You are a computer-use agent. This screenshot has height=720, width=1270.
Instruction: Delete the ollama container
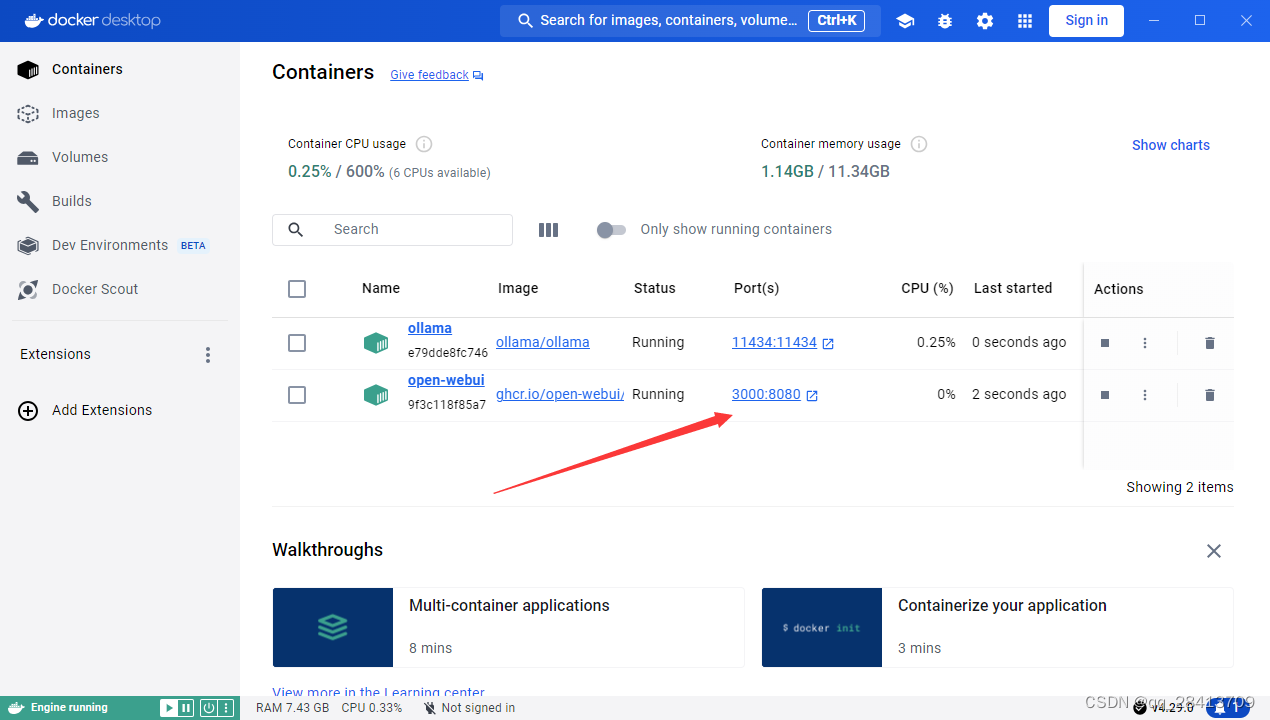[1210, 343]
